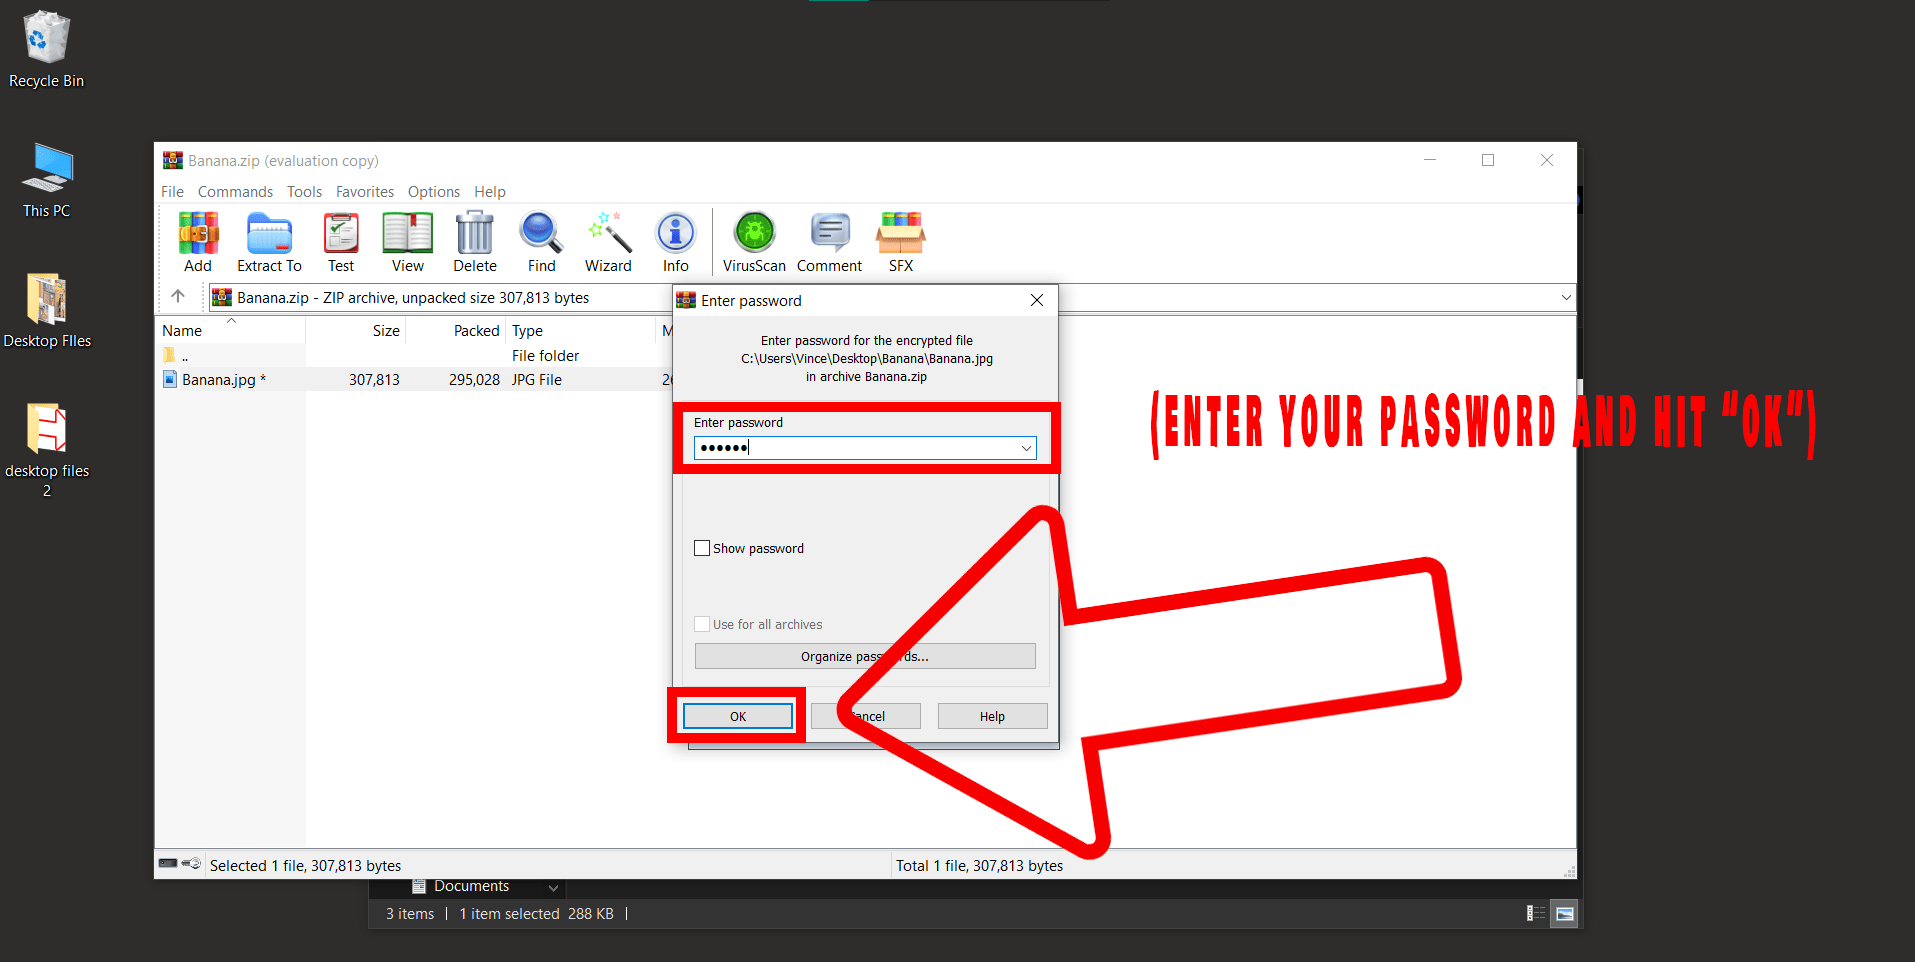
Task: Toggle the Show password checkbox off
Action: [x=702, y=547]
